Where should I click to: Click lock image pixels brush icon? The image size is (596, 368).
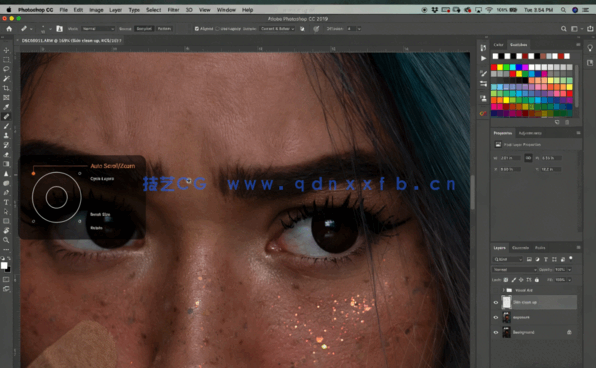(x=514, y=280)
